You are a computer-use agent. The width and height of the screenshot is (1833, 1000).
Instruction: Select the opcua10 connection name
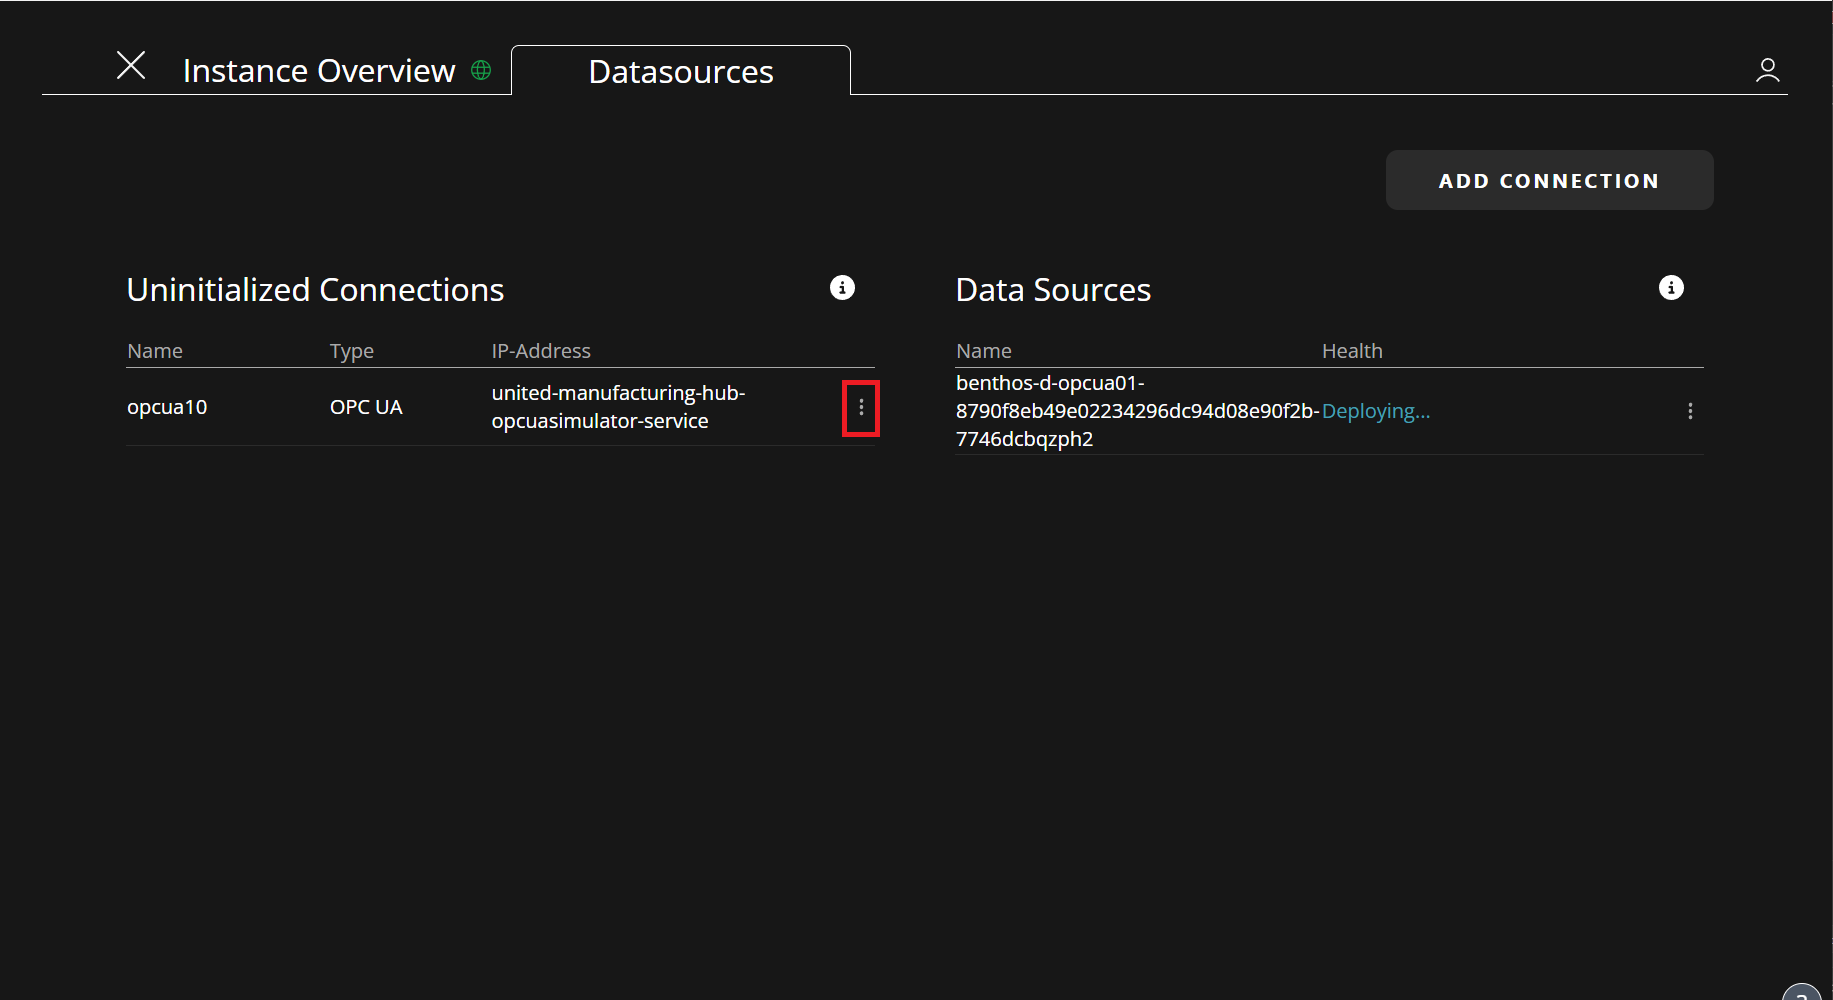pos(167,407)
